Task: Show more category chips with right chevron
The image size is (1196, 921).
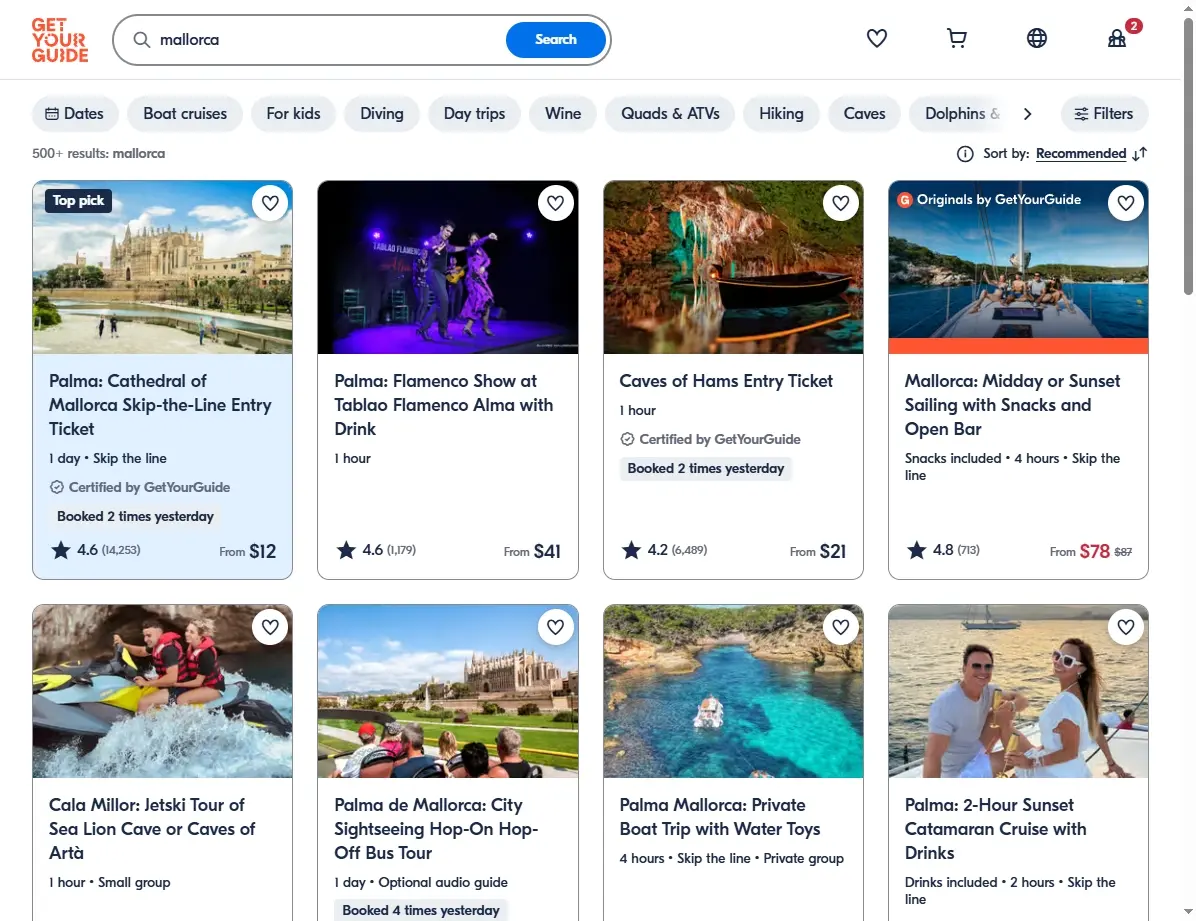Action: coord(1027,114)
